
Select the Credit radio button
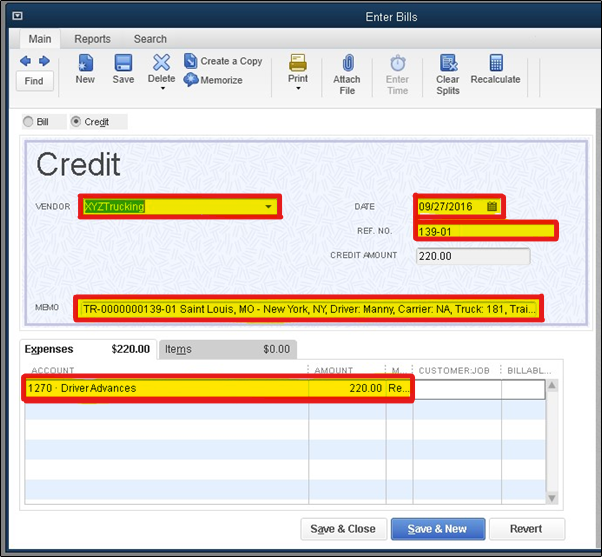(77, 122)
